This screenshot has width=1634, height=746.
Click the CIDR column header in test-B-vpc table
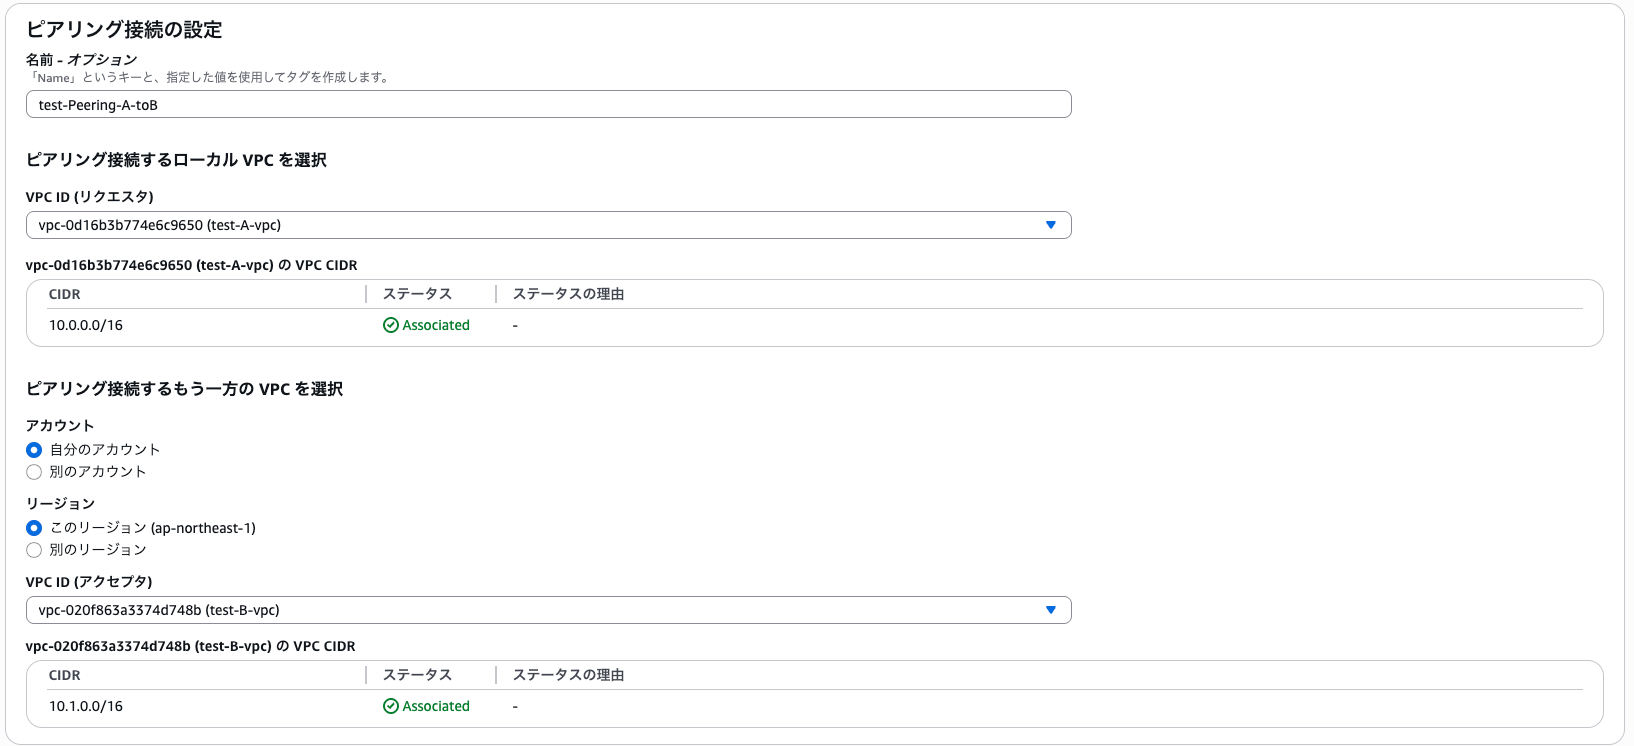click(x=65, y=675)
